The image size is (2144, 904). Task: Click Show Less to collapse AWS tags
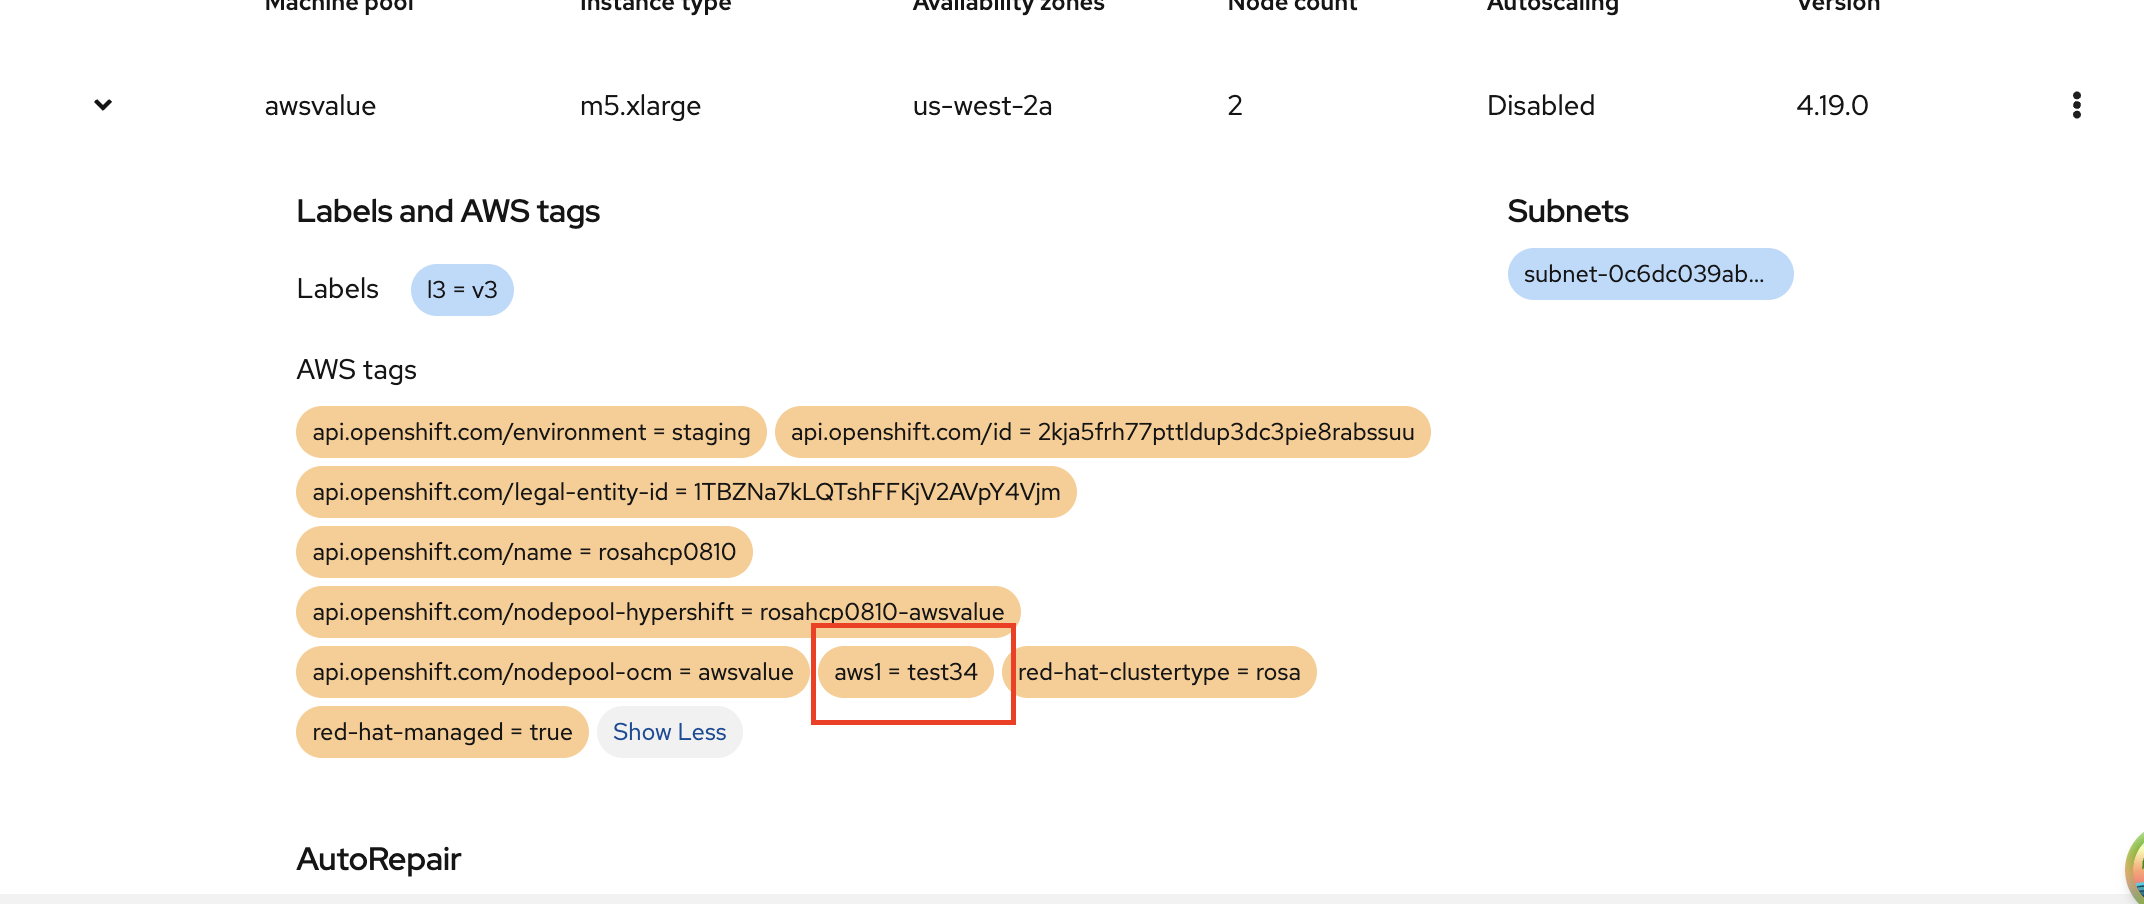point(669,732)
